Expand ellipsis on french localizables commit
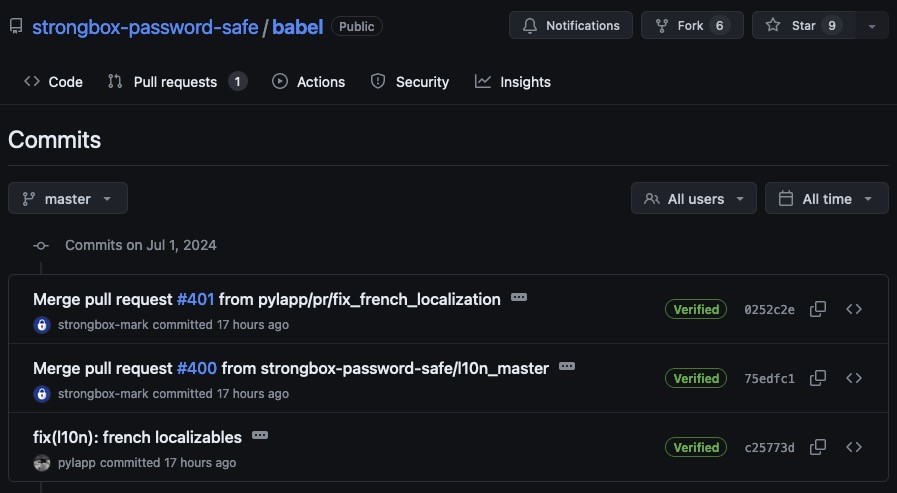This screenshot has width=897, height=493. coord(260,435)
